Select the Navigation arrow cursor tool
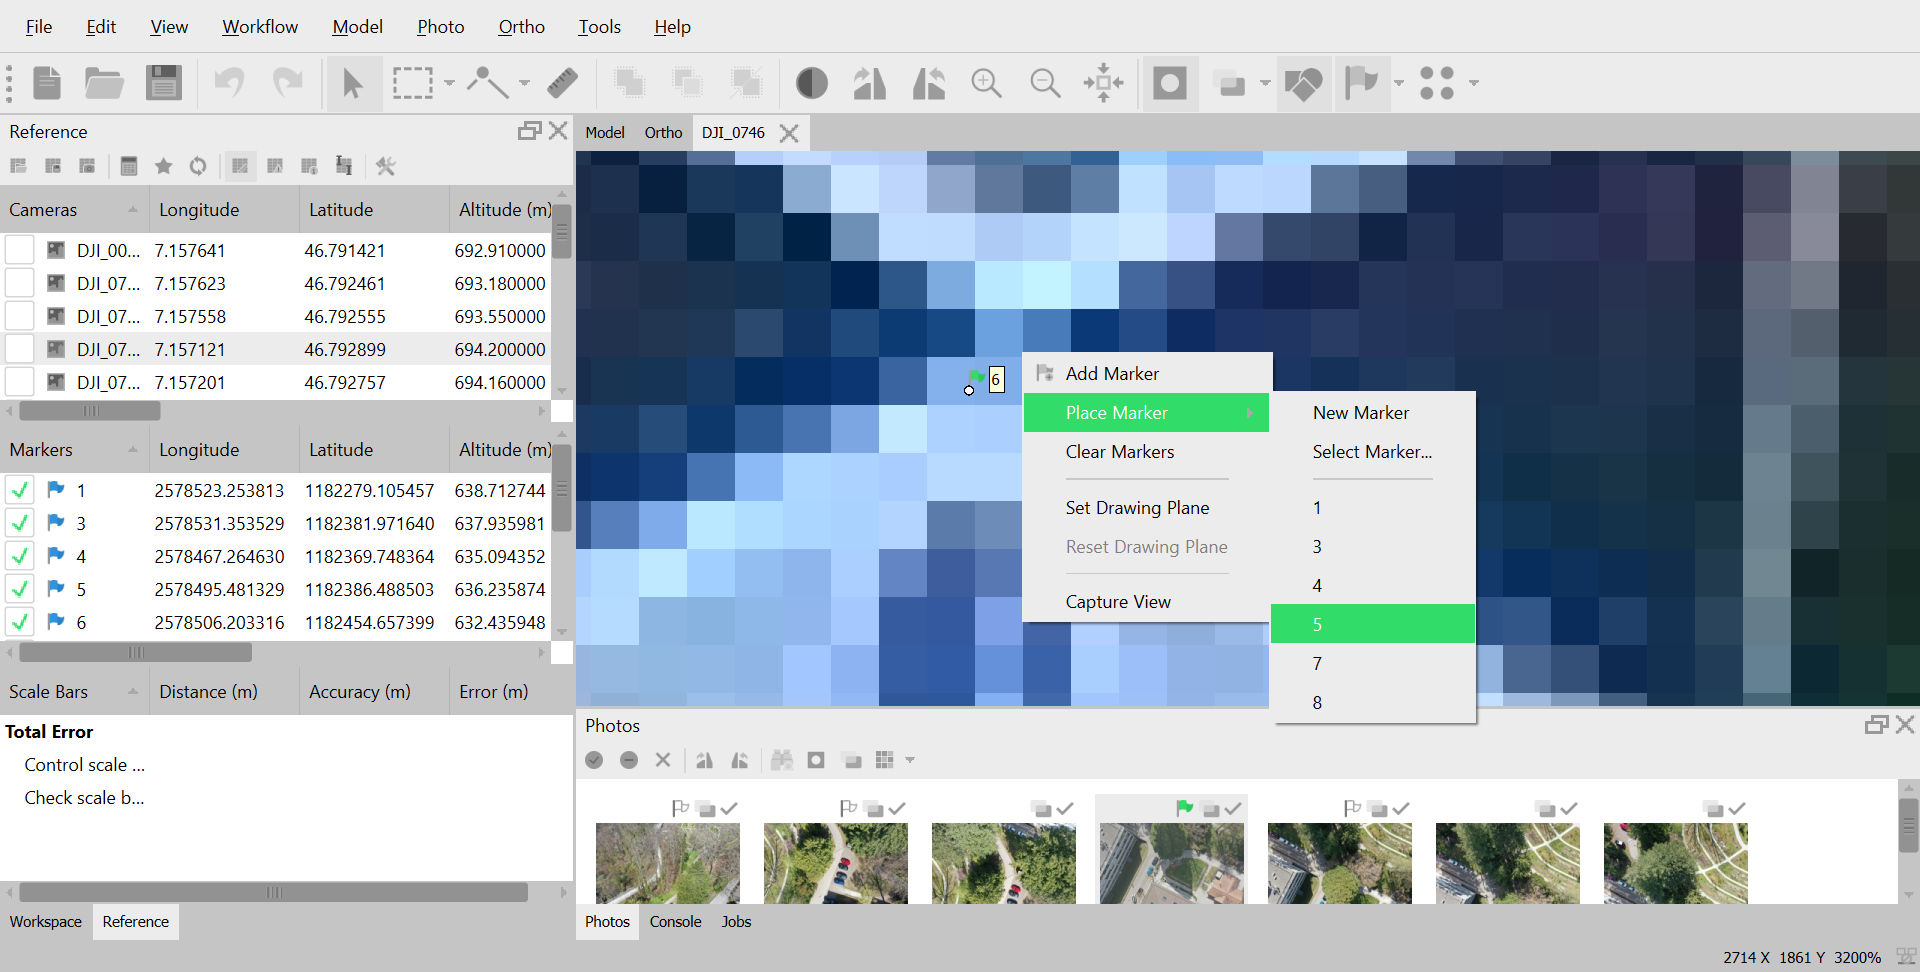This screenshot has height=972, width=1920. point(352,83)
